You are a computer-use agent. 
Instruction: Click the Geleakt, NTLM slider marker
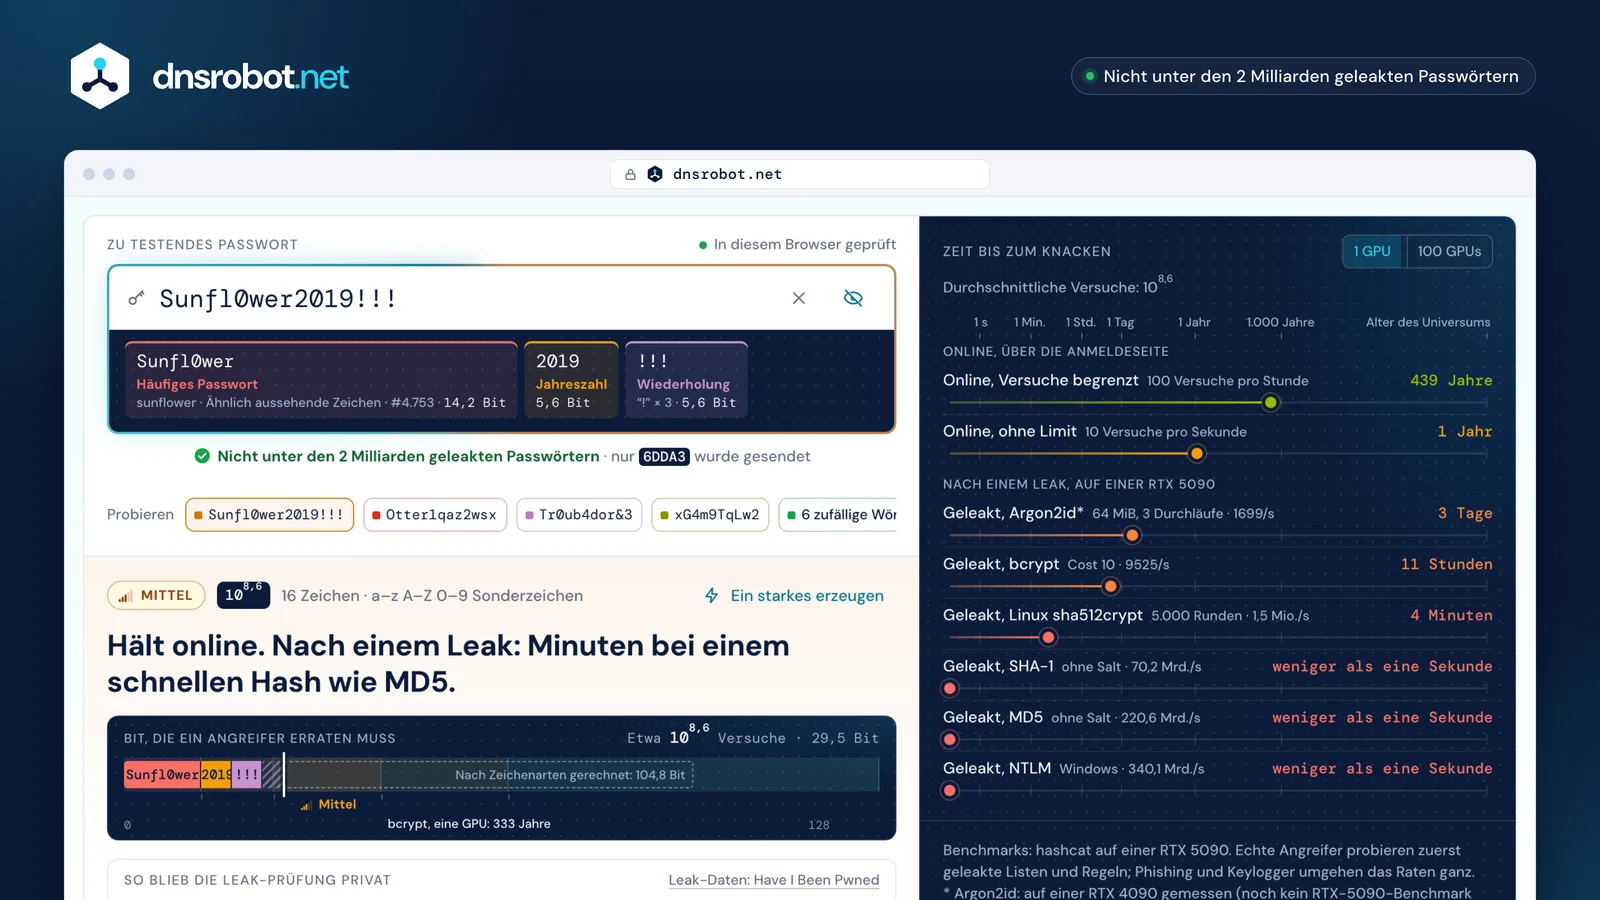pyautogui.click(x=950, y=790)
